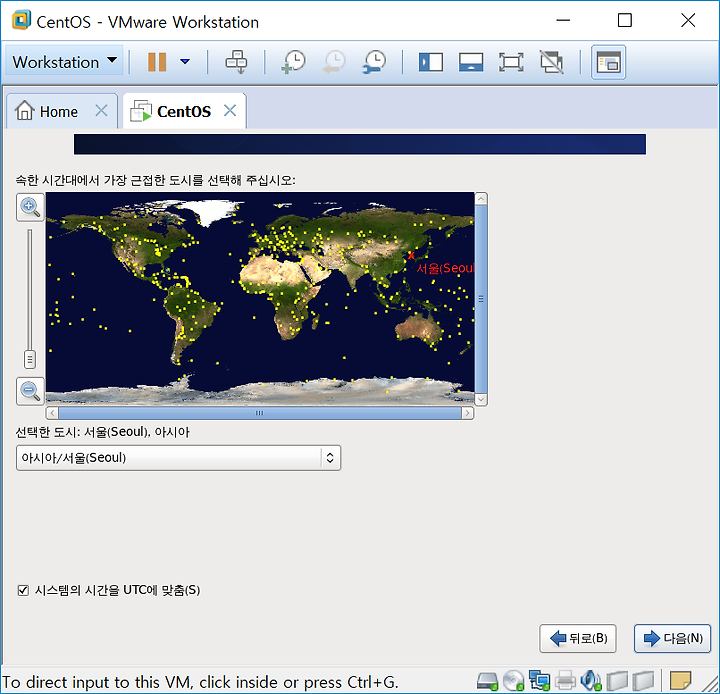Pause the virtual machine
The image size is (720, 694).
[x=157, y=62]
